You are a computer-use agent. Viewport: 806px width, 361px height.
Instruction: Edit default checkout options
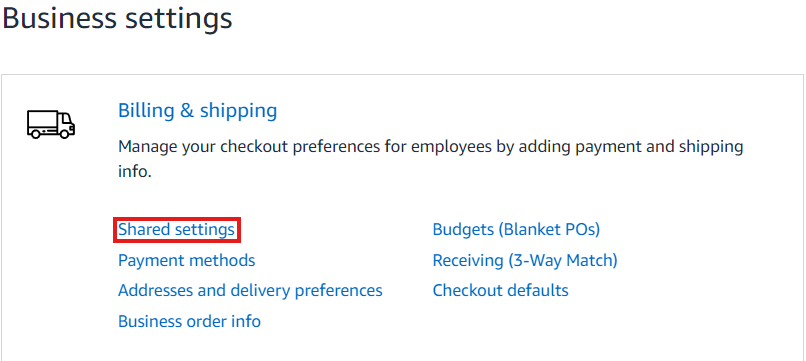click(500, 291)
